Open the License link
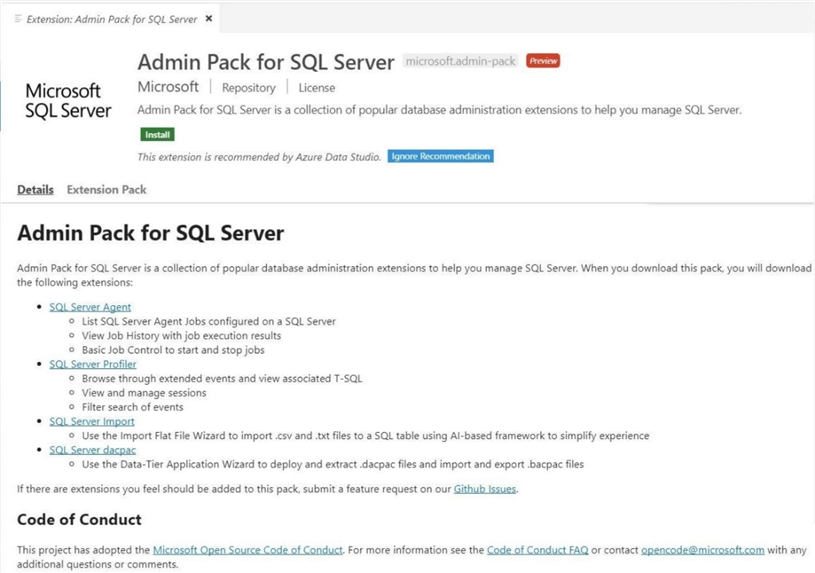Screen dimensions: 815x573 317,88
